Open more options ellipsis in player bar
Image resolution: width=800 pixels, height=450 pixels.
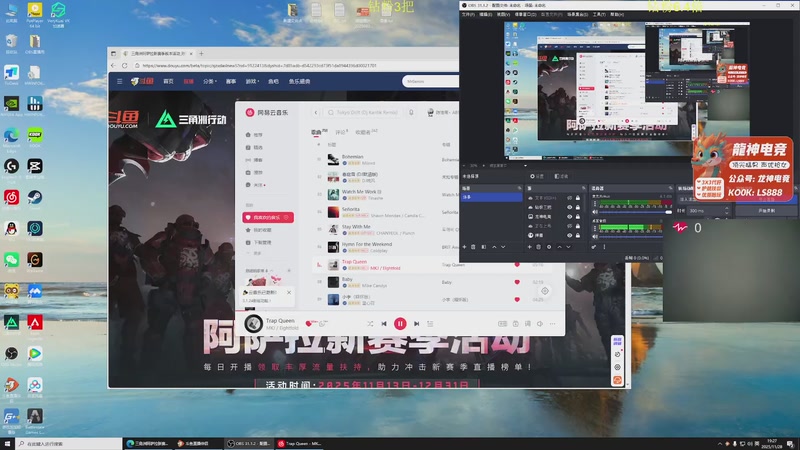click(x=553, y=324)
